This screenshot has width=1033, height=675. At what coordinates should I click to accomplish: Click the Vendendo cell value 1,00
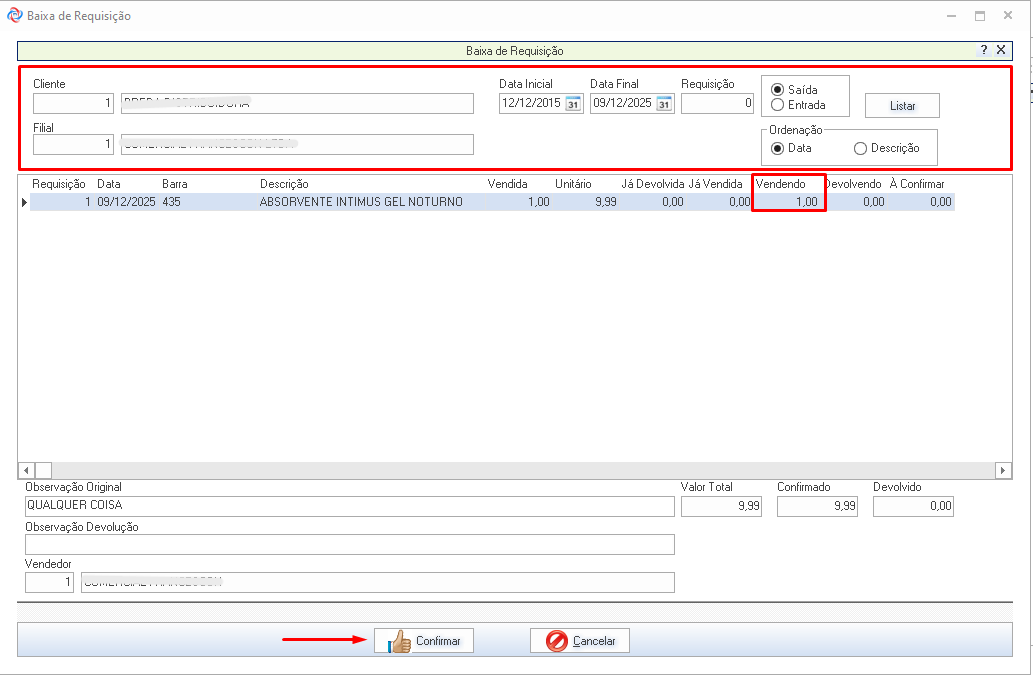click(789, 202)
